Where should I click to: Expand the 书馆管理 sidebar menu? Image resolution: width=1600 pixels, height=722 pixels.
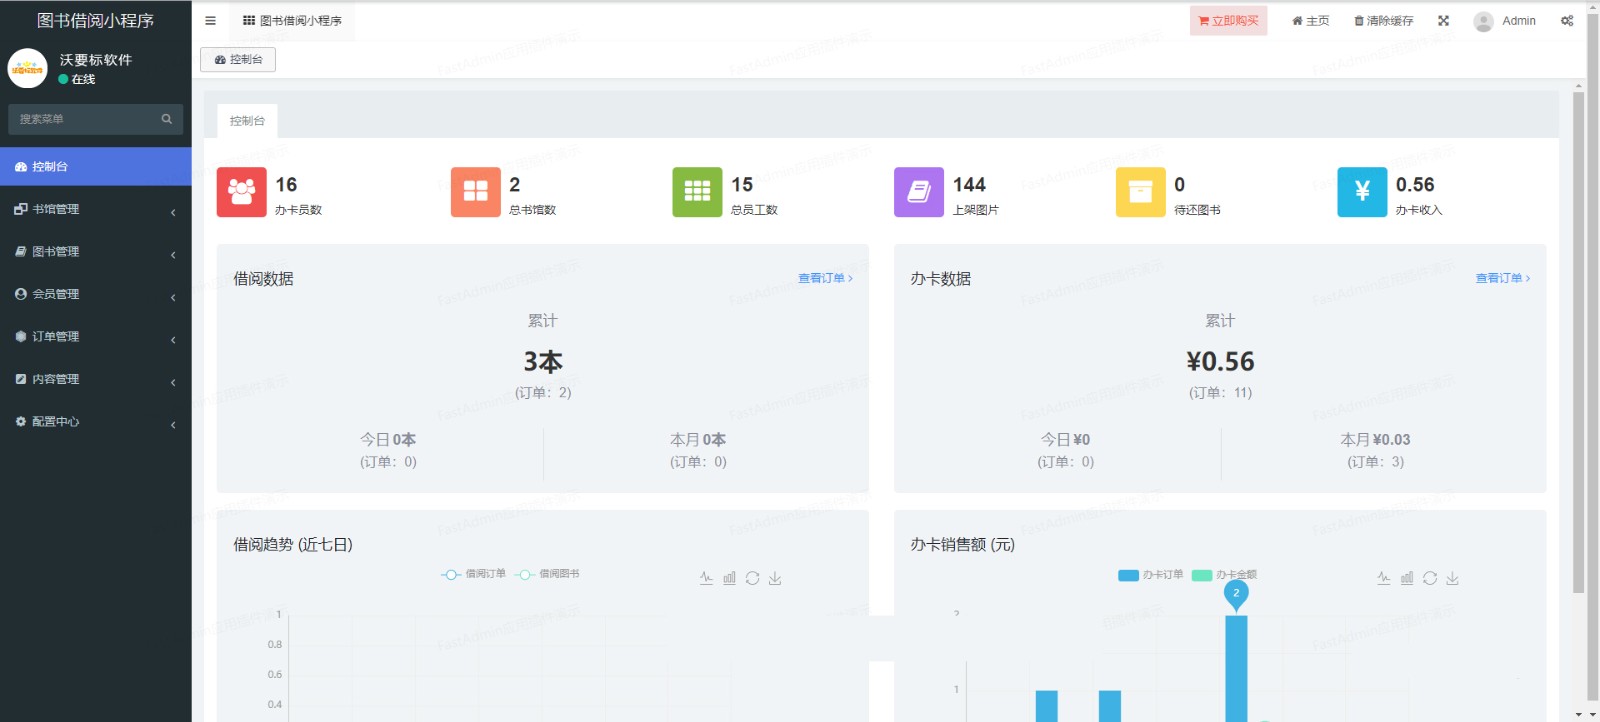tap(95, 210)
